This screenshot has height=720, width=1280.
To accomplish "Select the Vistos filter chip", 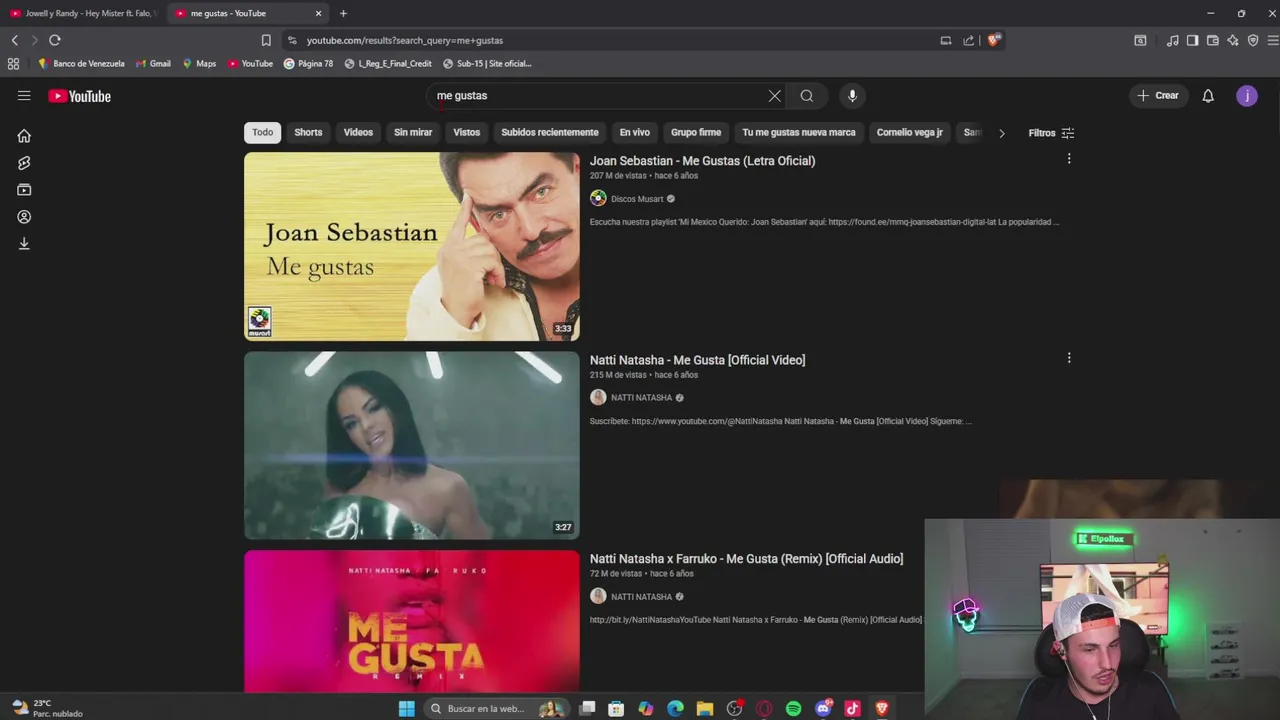I will coord(467,132).
